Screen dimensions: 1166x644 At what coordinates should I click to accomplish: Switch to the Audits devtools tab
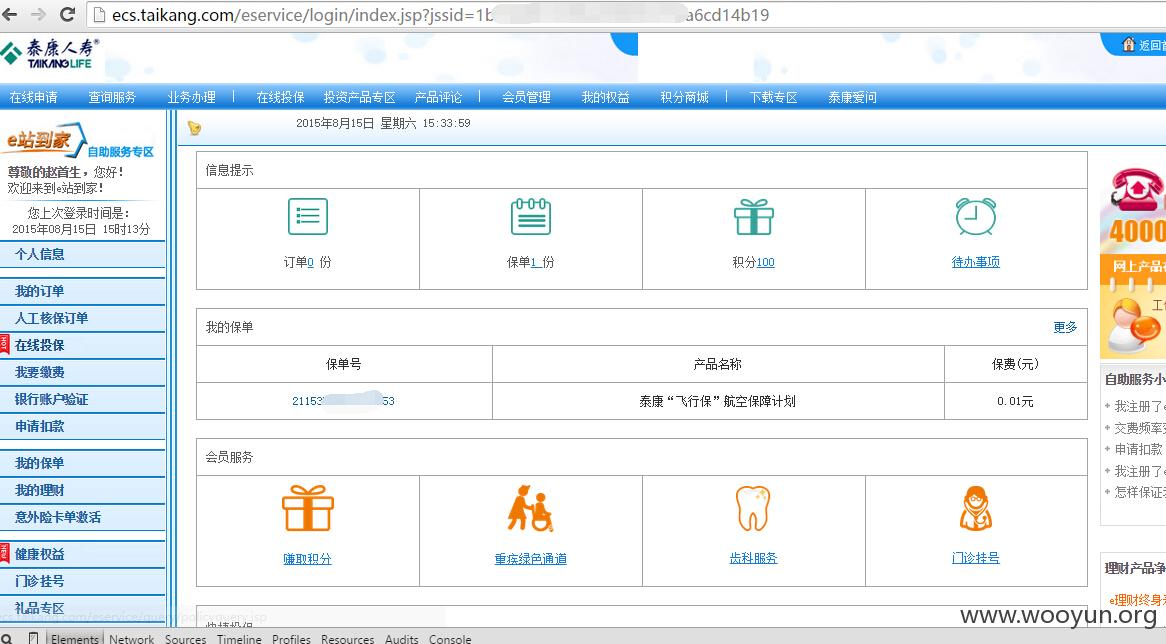pyautogui.click(x=402, y=639)
